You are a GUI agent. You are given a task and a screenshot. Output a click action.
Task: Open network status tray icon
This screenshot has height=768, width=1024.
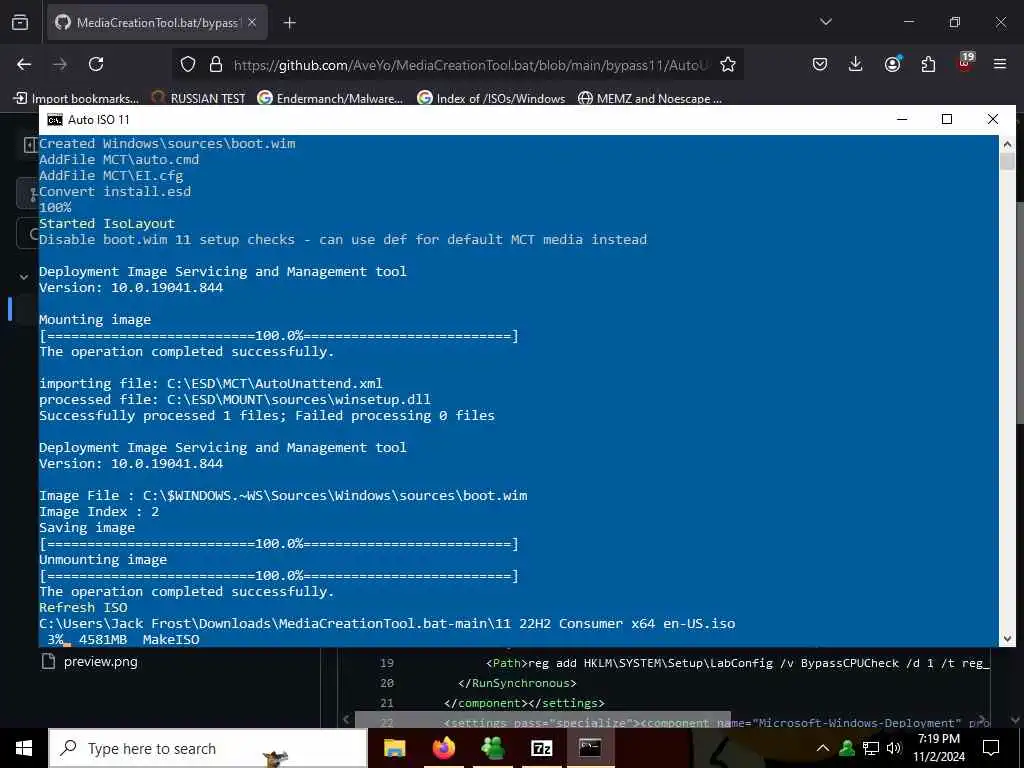coord(871,748)
